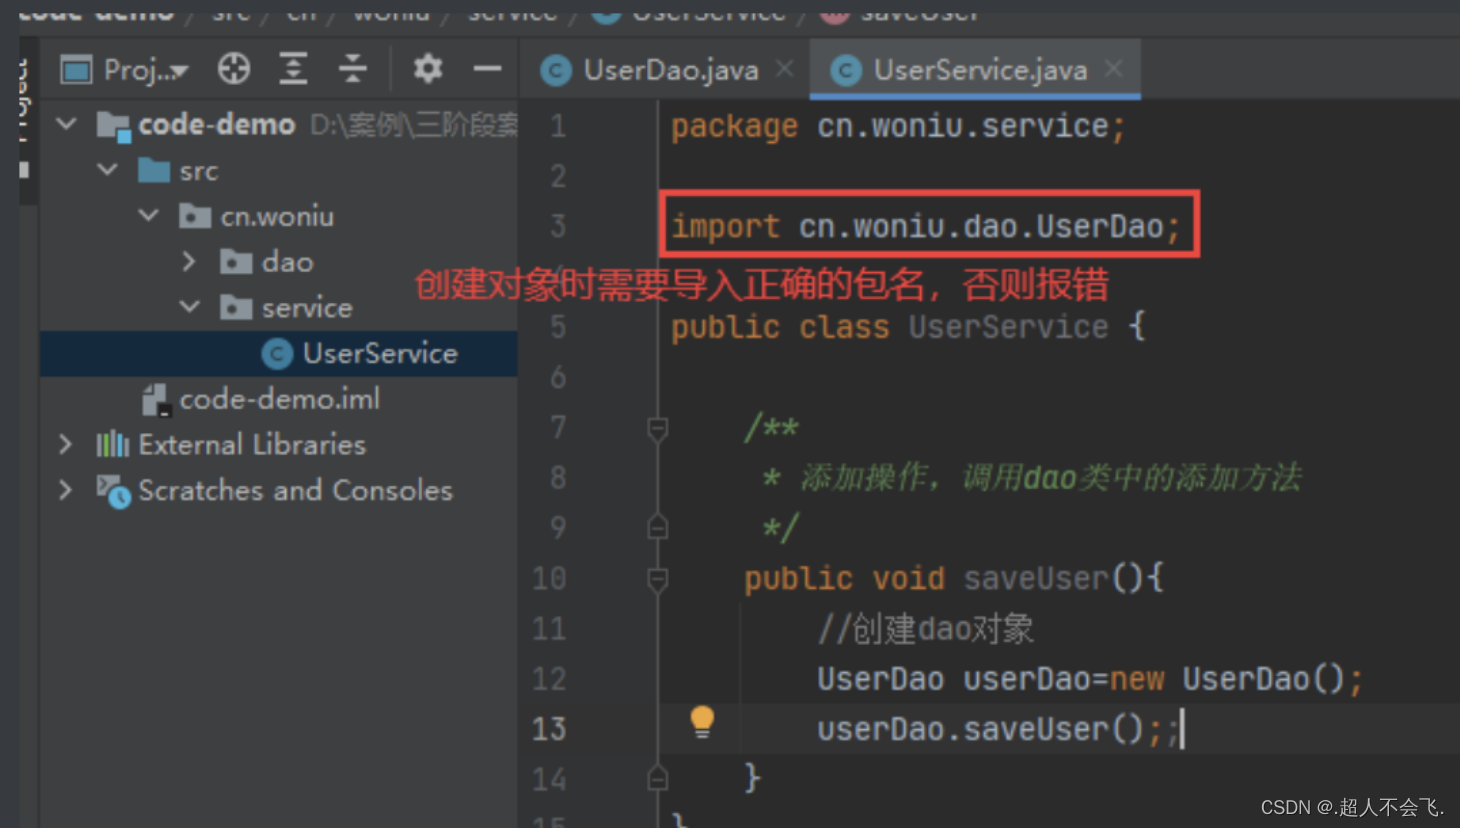Click fold end marker at line 14
1460x828 pixels.
pos(657,777)
